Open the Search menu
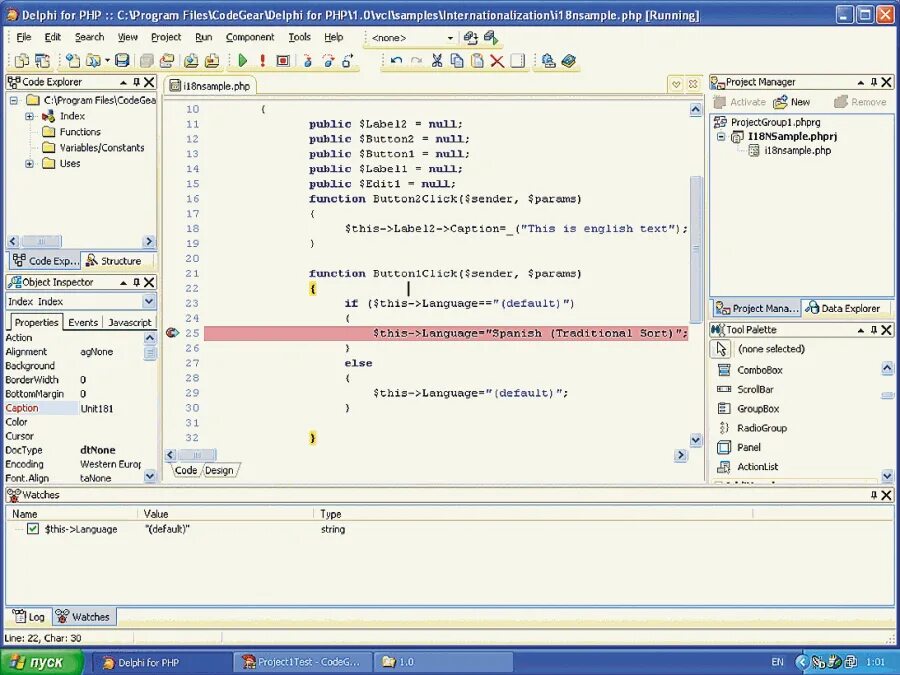Screen dimensions: 900x675 [x=90, y=37]
